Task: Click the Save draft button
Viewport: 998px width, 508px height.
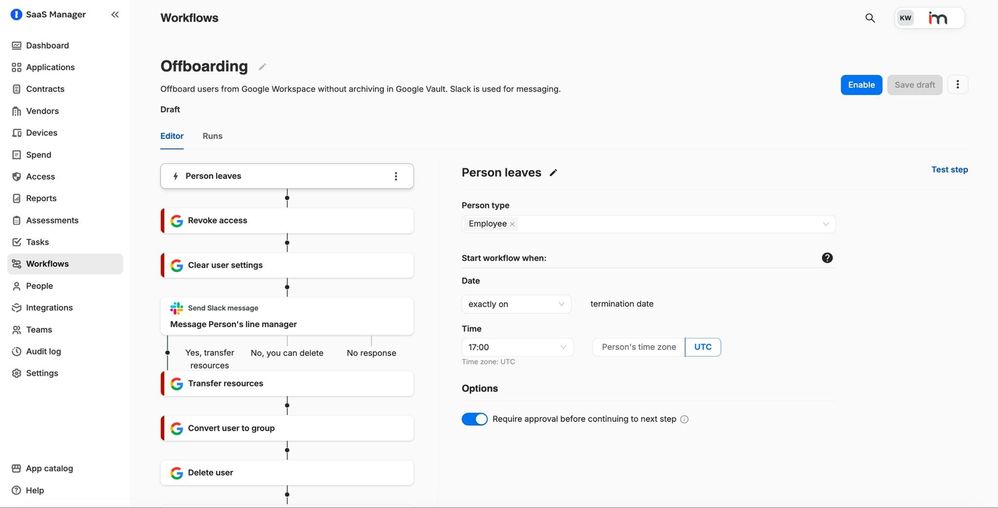Action: (x=915, y=85)
